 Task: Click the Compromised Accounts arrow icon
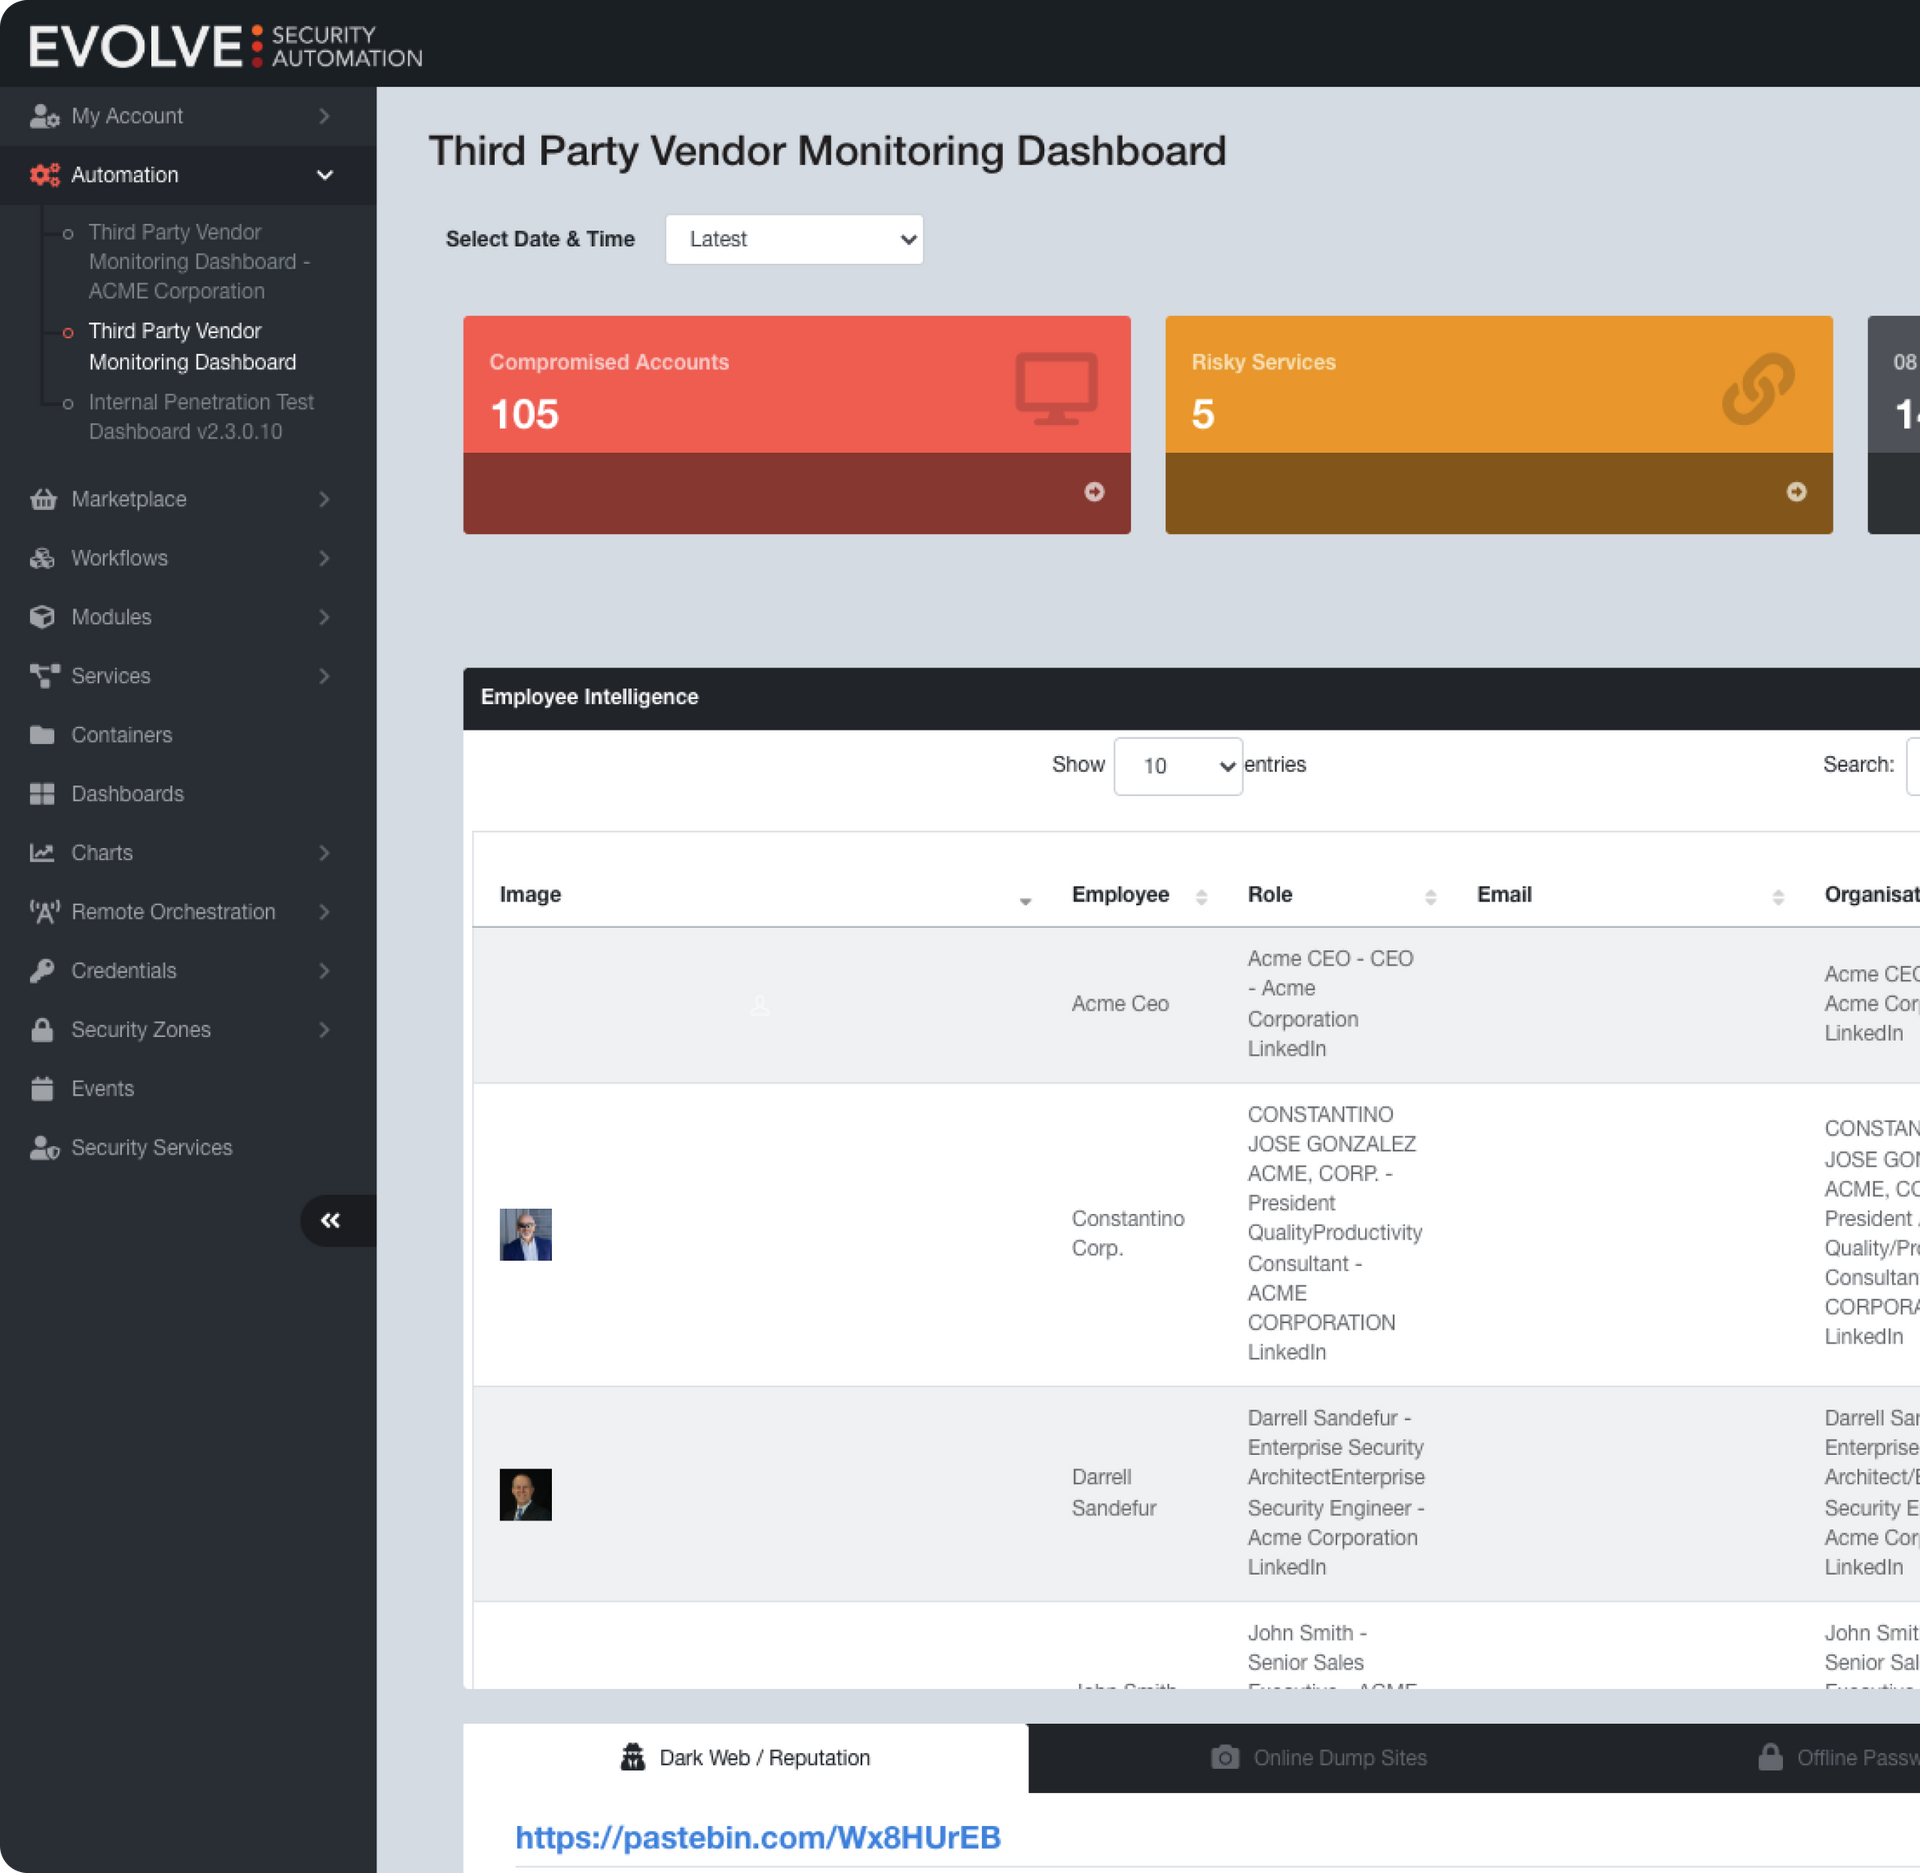(1094, 492)
